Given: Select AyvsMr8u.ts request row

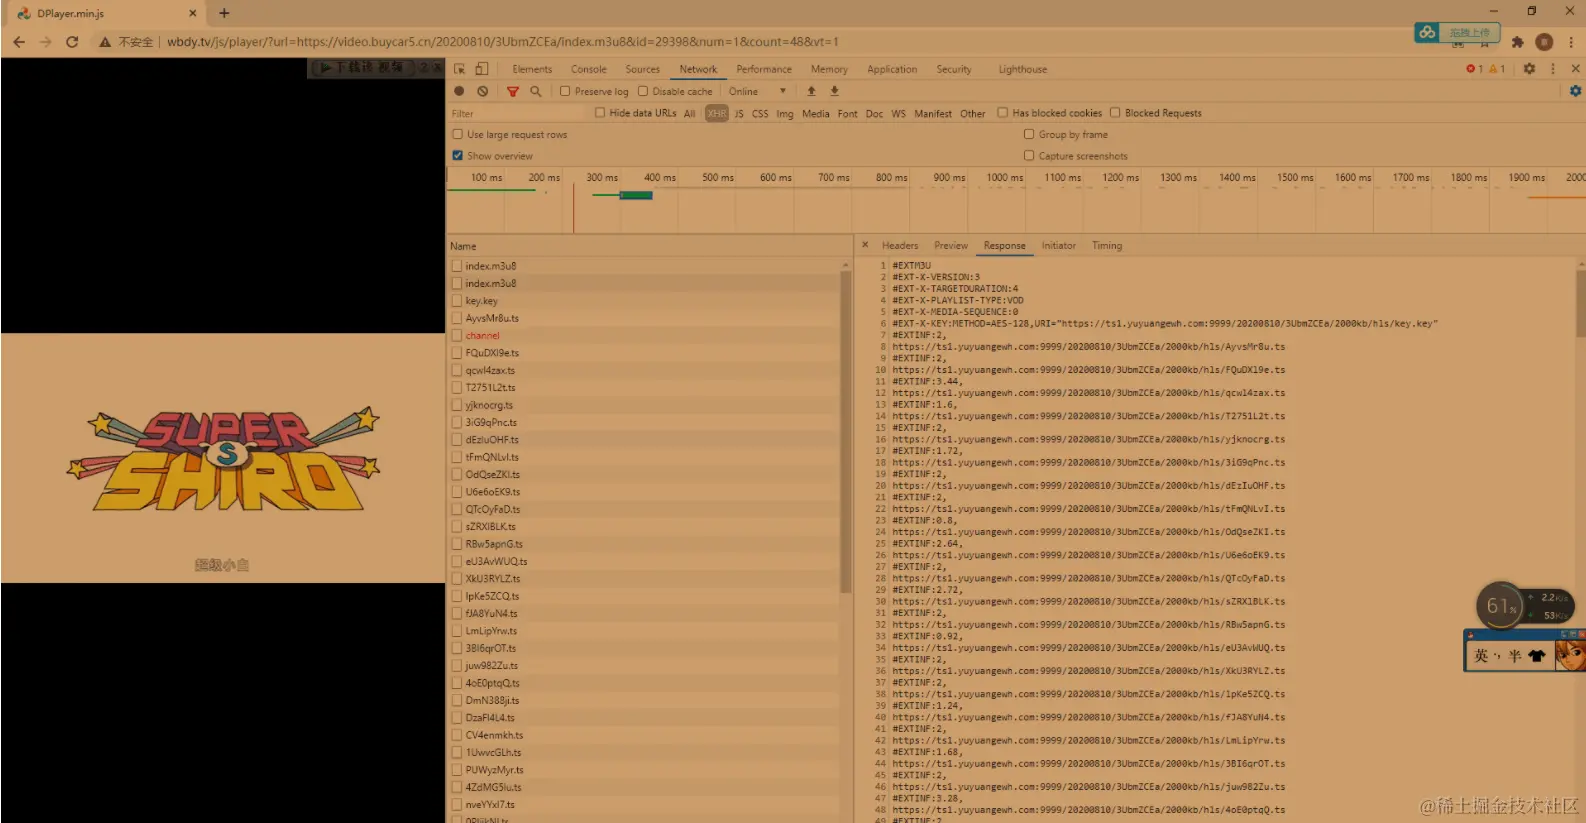Looking at the screenshot, I should tap(646, 318).
